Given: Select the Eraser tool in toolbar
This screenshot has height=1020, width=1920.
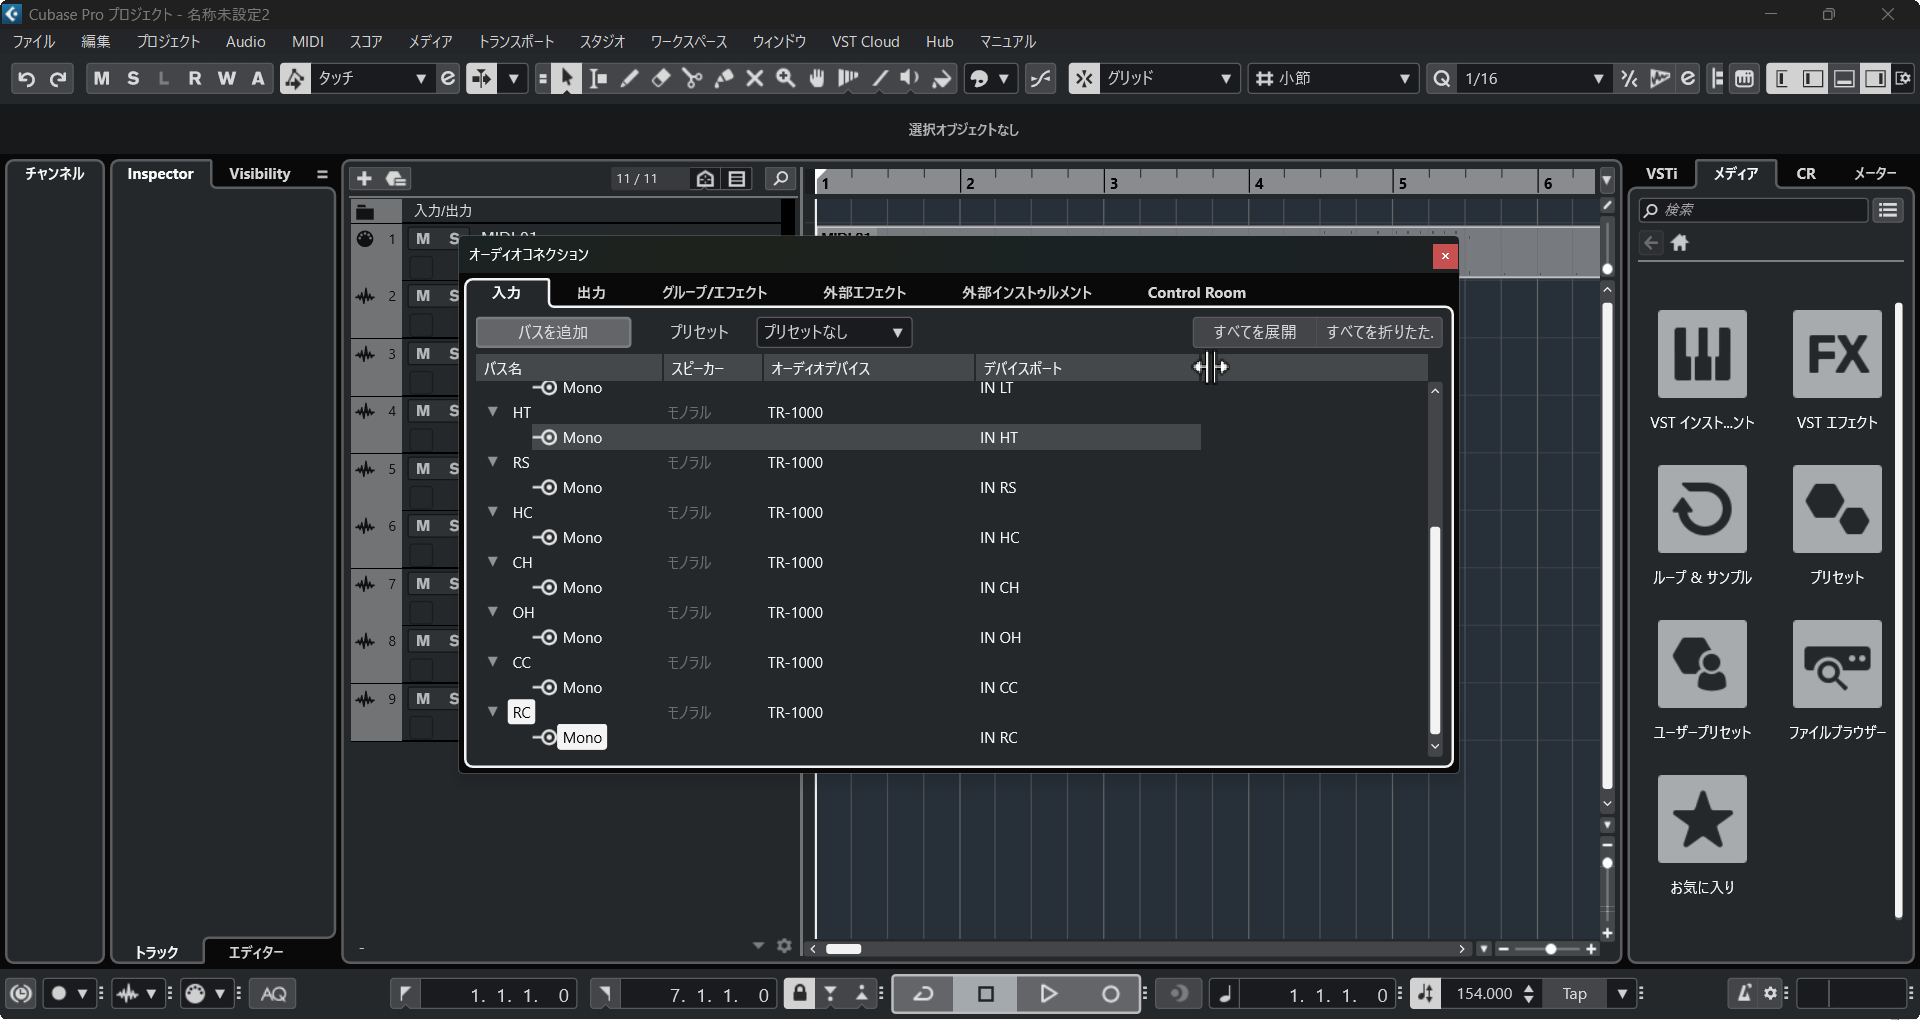Looking at the screenshot, I should 660,79.
